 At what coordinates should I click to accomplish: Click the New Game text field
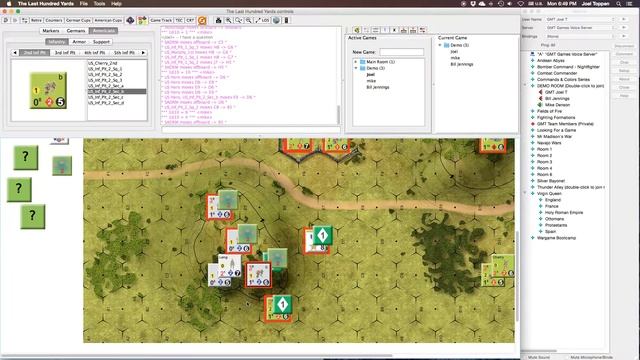pyautogui.click(x=402, y=52)
